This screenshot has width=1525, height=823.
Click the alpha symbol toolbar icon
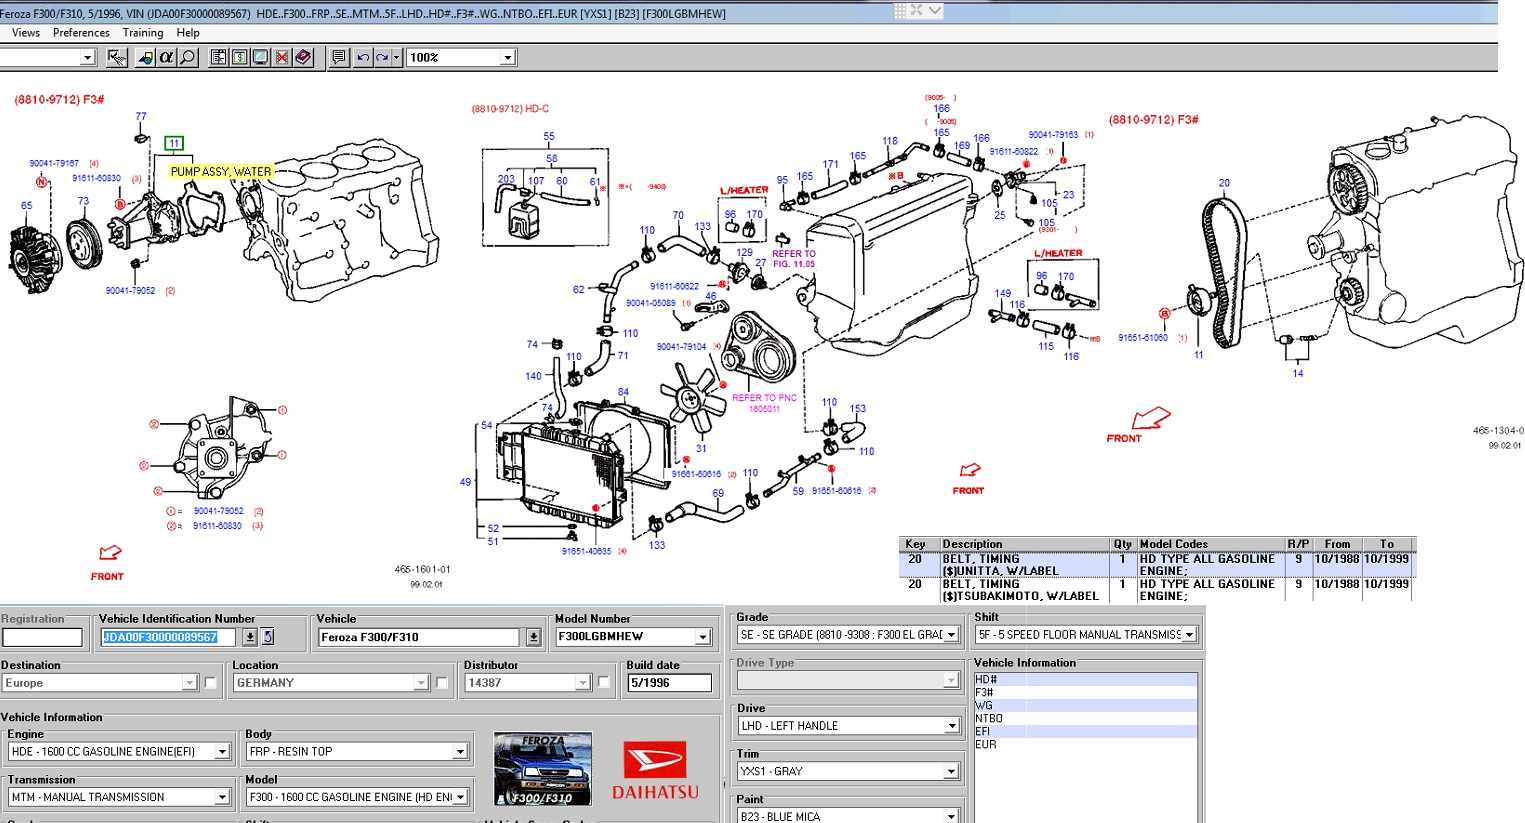pyautogui.click(x=166, y=58)
